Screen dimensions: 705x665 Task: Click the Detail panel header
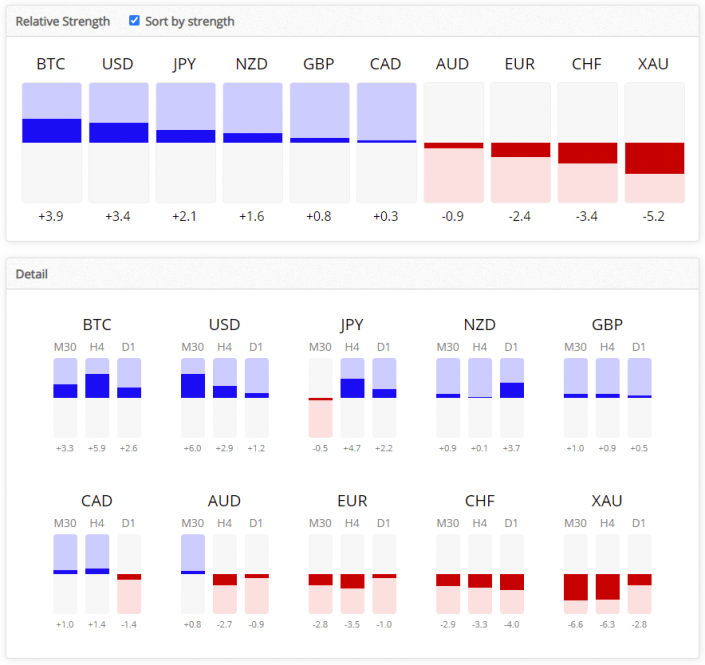[32, 274]
